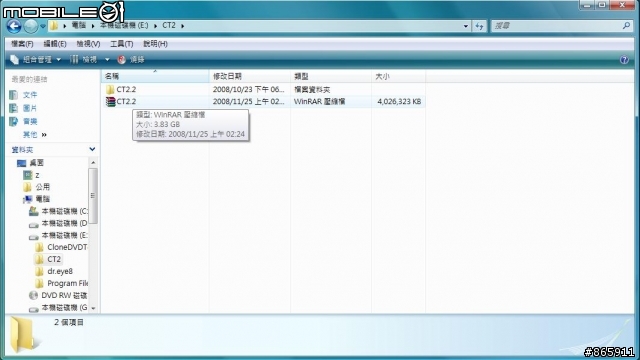Click the 其他 more links item

[35, 134]
